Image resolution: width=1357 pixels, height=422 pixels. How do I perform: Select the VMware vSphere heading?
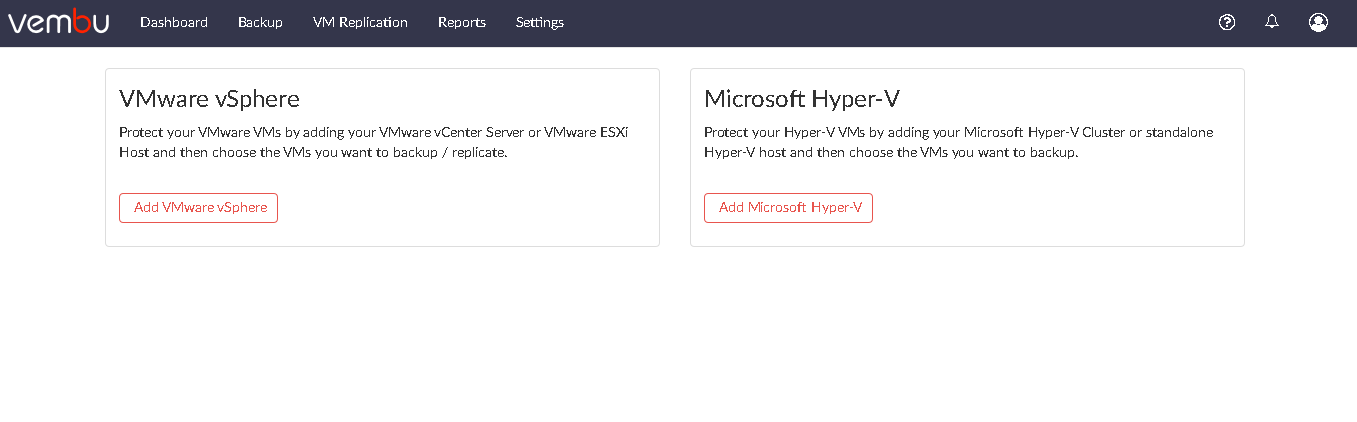[209, 98]
